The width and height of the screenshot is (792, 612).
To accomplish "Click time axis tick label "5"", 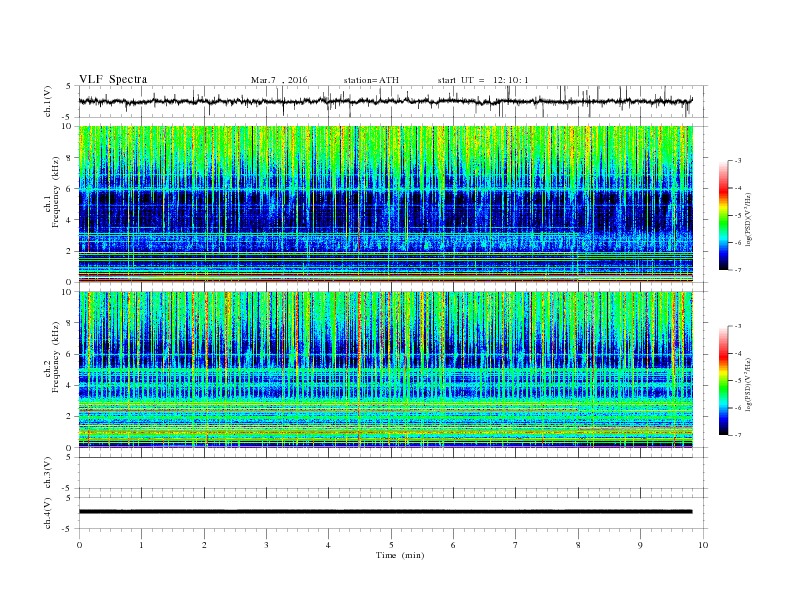I will [391, 545].
